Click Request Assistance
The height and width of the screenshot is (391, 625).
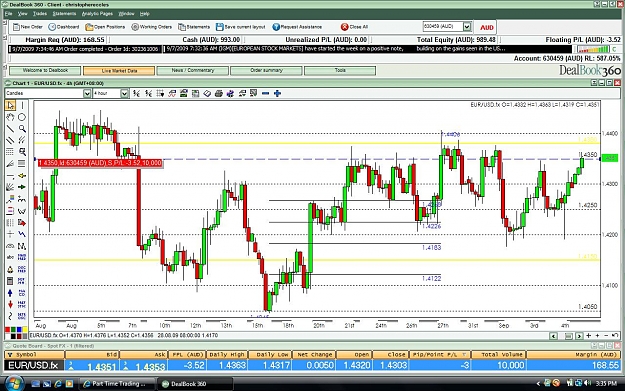[297, 27]
